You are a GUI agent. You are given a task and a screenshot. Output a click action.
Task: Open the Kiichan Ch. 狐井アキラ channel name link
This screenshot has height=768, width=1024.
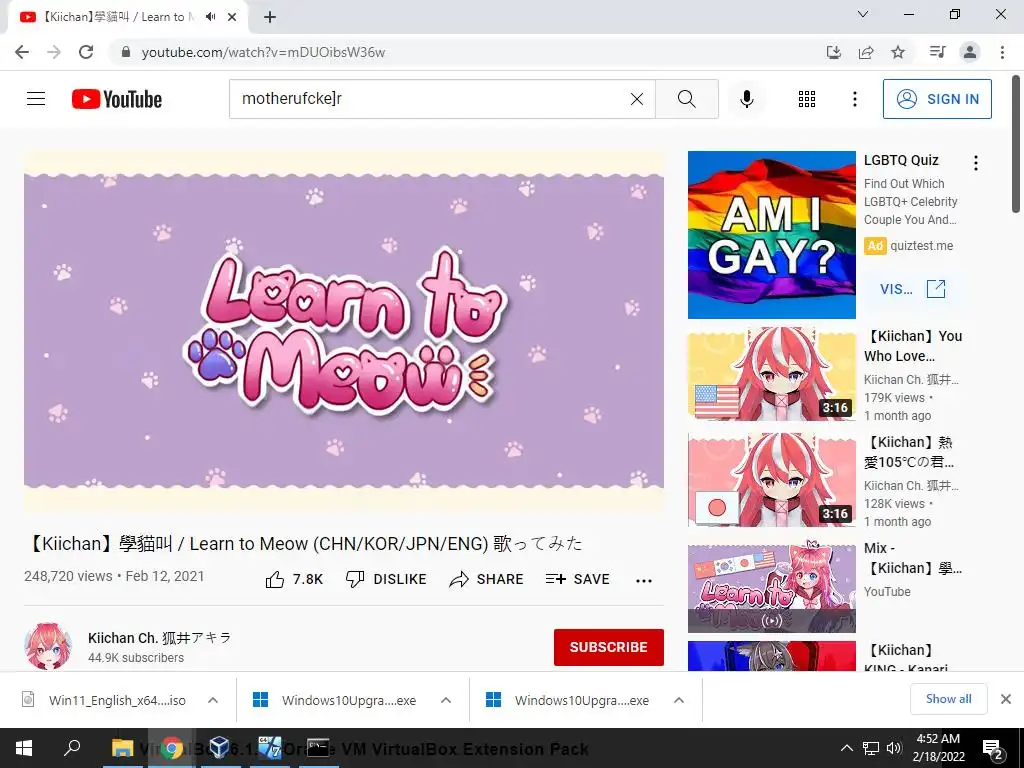tap(159, 637)
